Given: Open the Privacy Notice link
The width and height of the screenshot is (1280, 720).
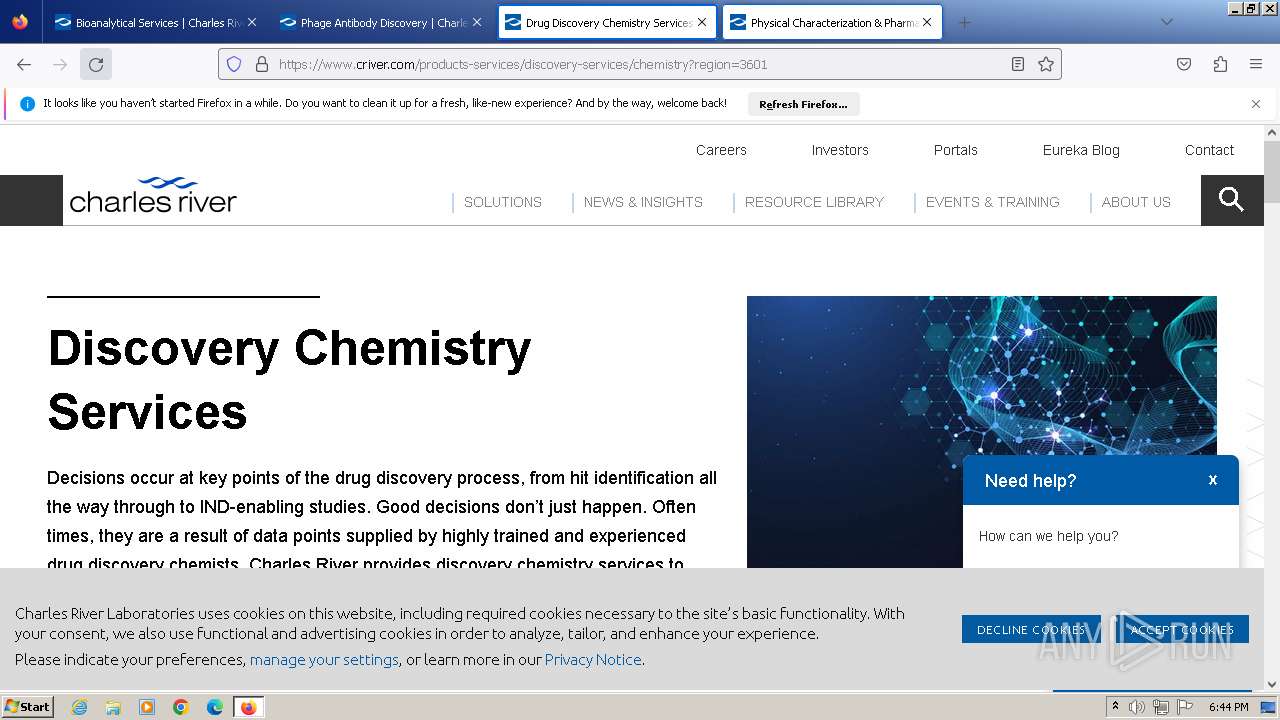Looking at the screenshot, I should [x=593, y=659].
